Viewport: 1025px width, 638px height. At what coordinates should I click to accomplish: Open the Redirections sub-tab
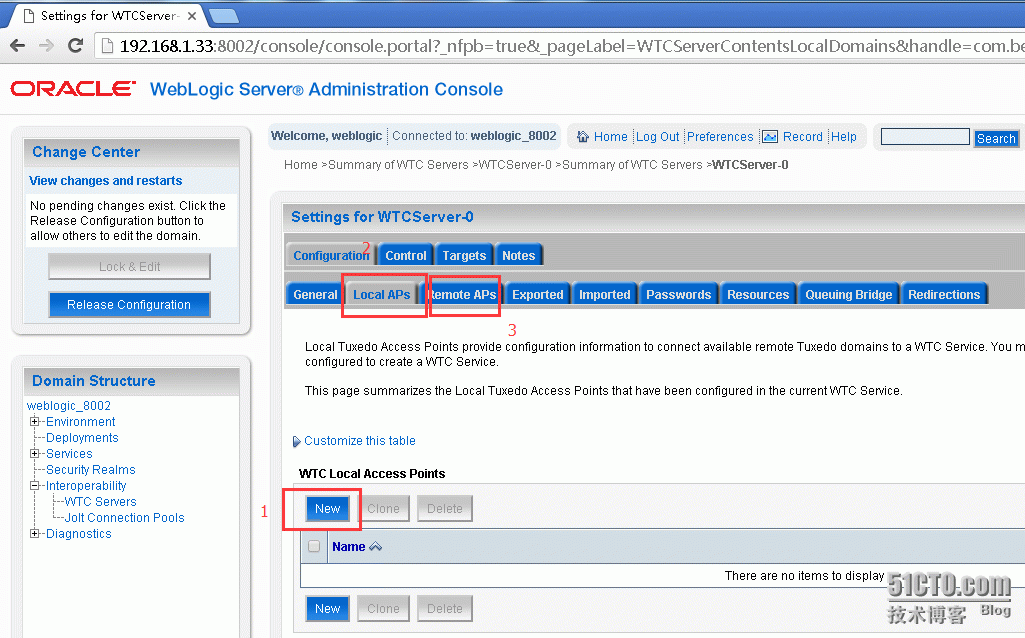(x=944, y=295)
